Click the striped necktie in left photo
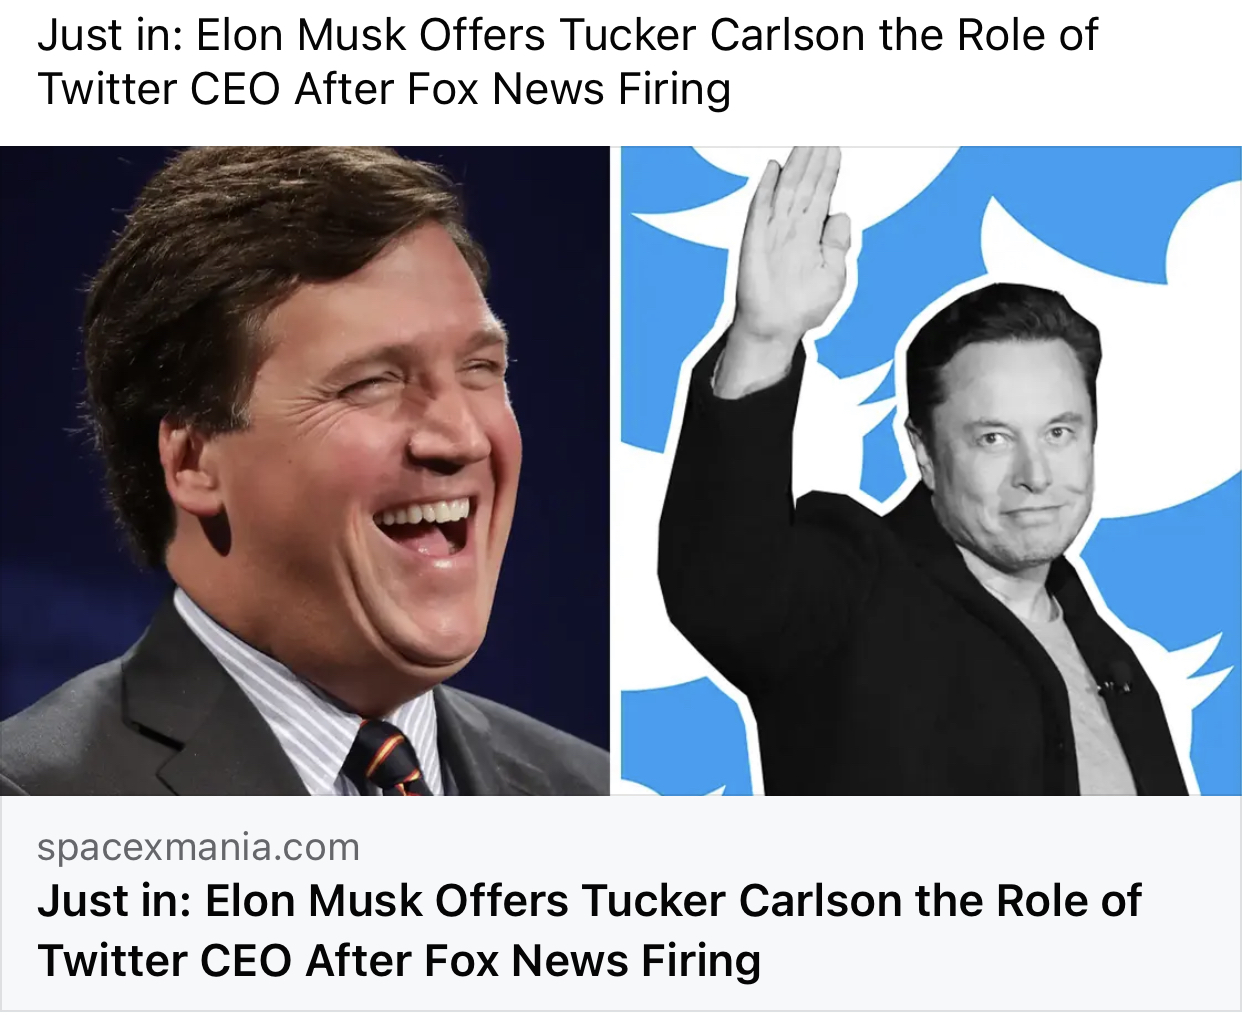The image size is (1242, 1023). [x=387, y=758]
